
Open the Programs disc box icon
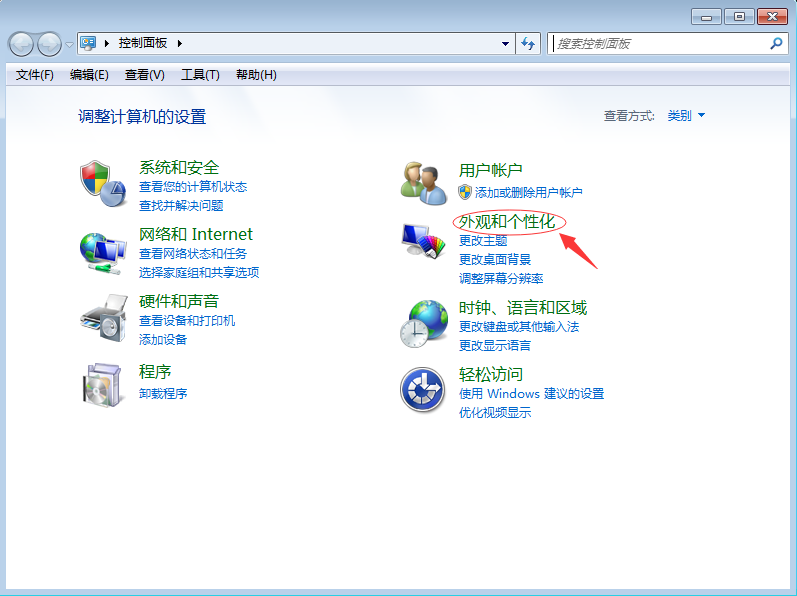(101, 385)
